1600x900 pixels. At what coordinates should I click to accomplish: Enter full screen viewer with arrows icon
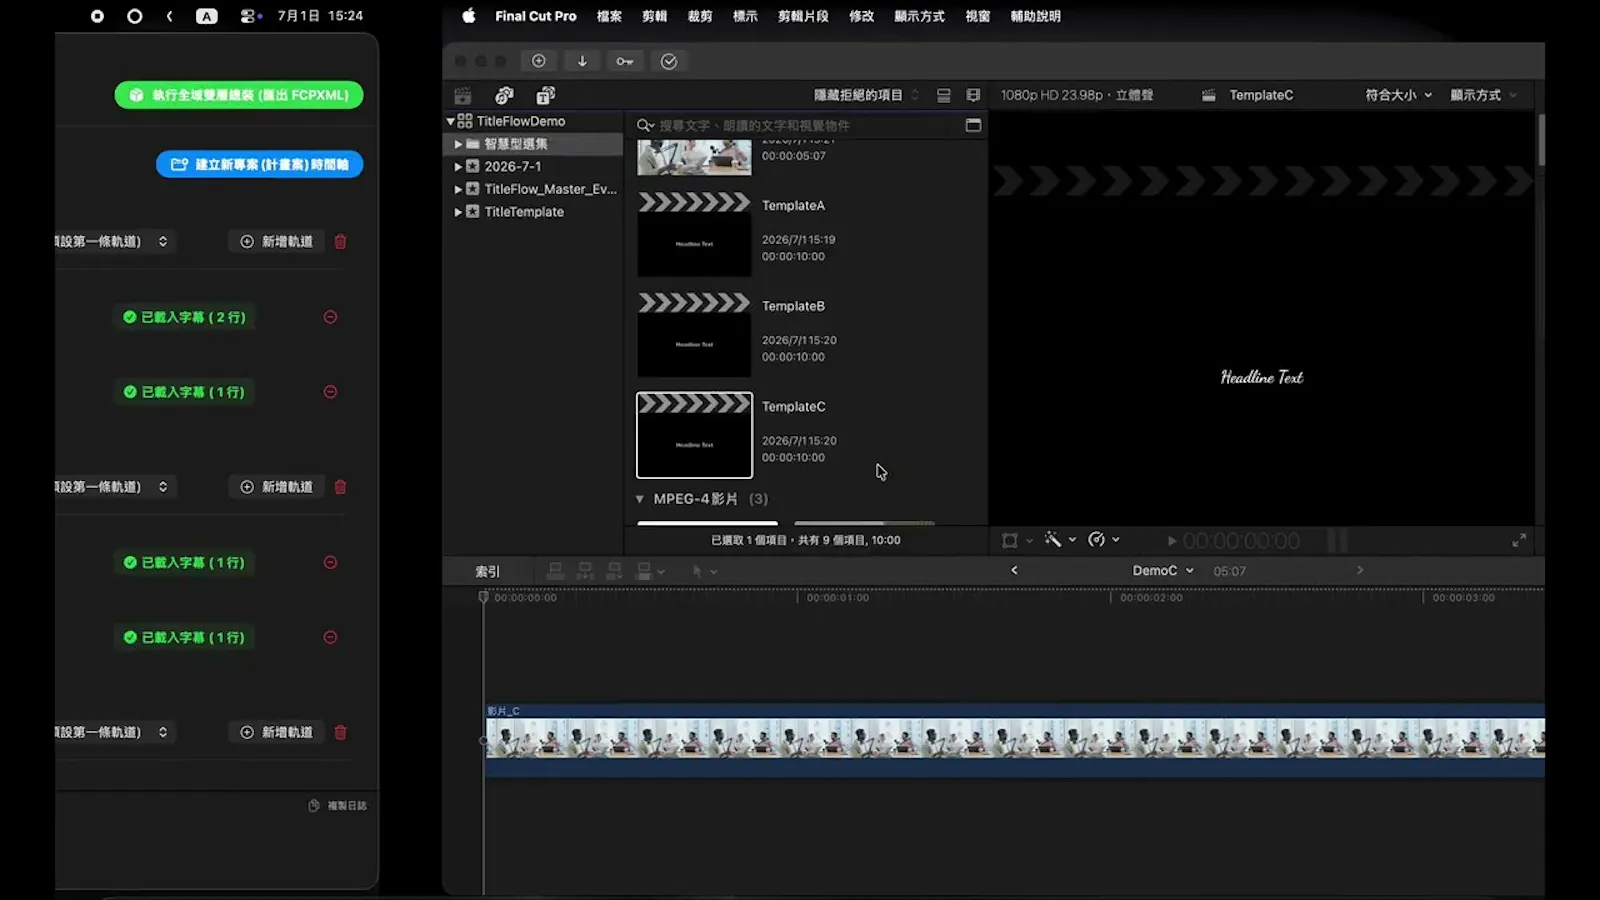click(1519, 540)
